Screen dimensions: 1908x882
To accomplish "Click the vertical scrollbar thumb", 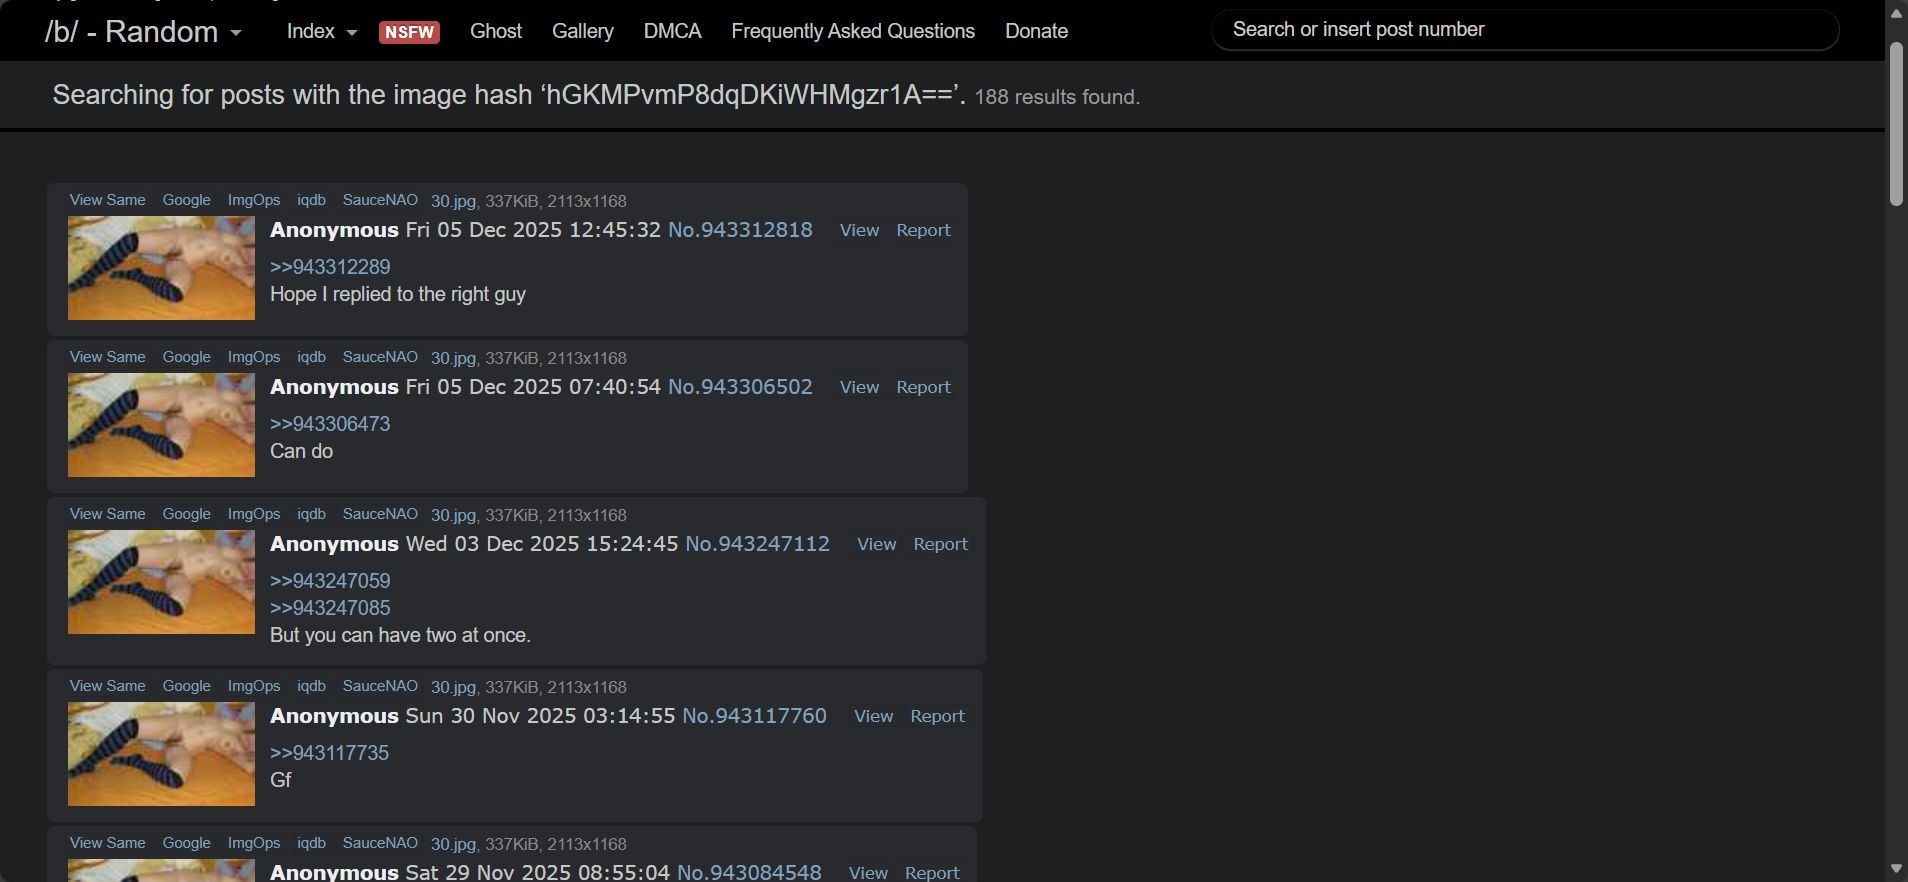I will coord(1896,125).
